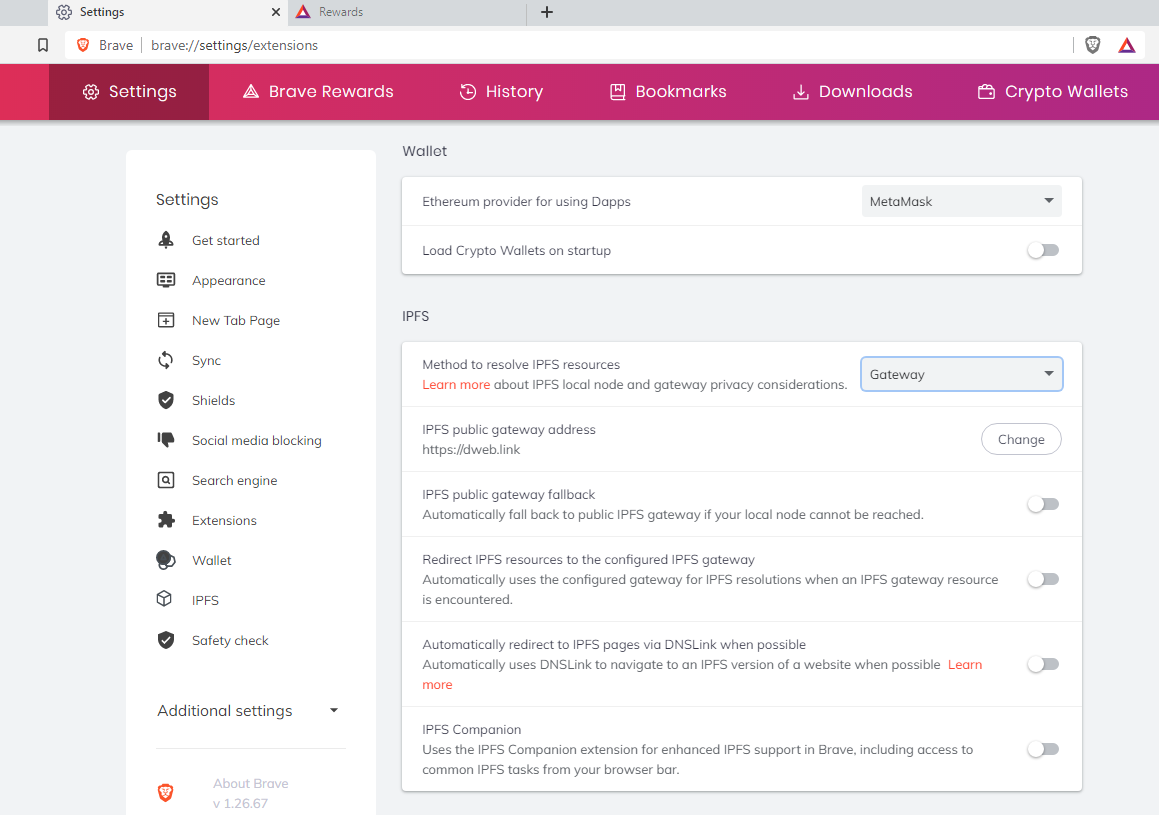Viewport: 1159px width, 815px height.
Task: Open Crypto Wallets in top navigation
Action: pos(1052,92)
